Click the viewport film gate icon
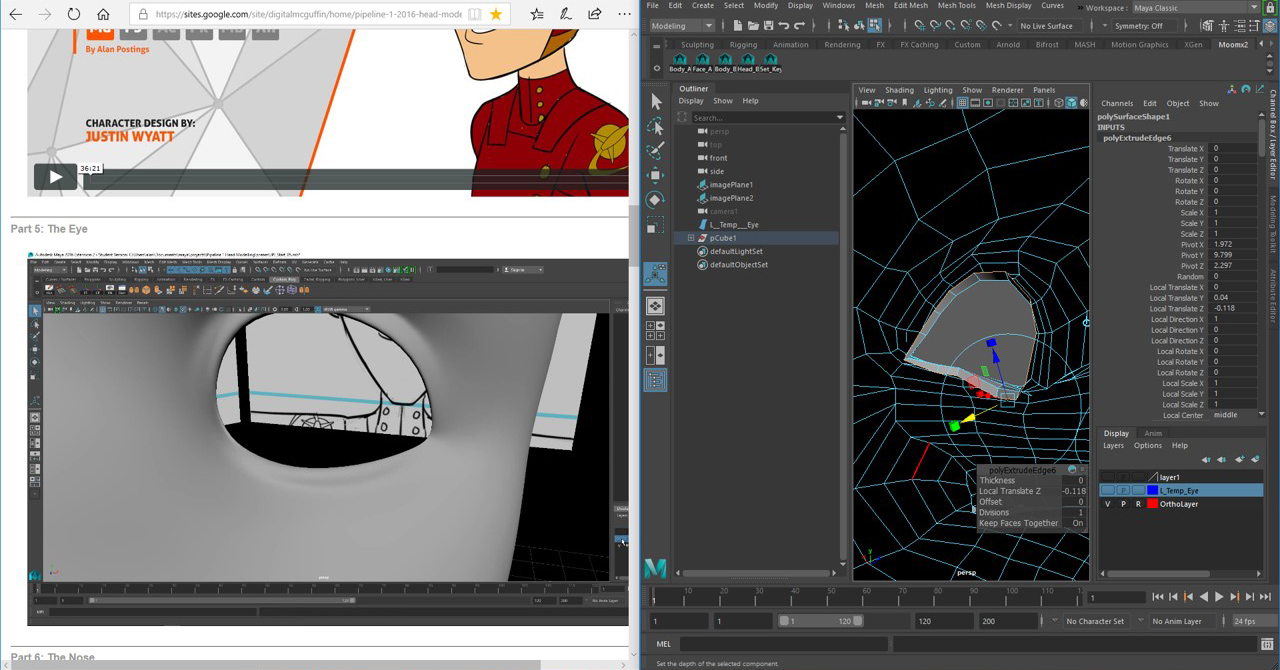The height and width of the screenshot is (670, 1280). coord(976,103)
